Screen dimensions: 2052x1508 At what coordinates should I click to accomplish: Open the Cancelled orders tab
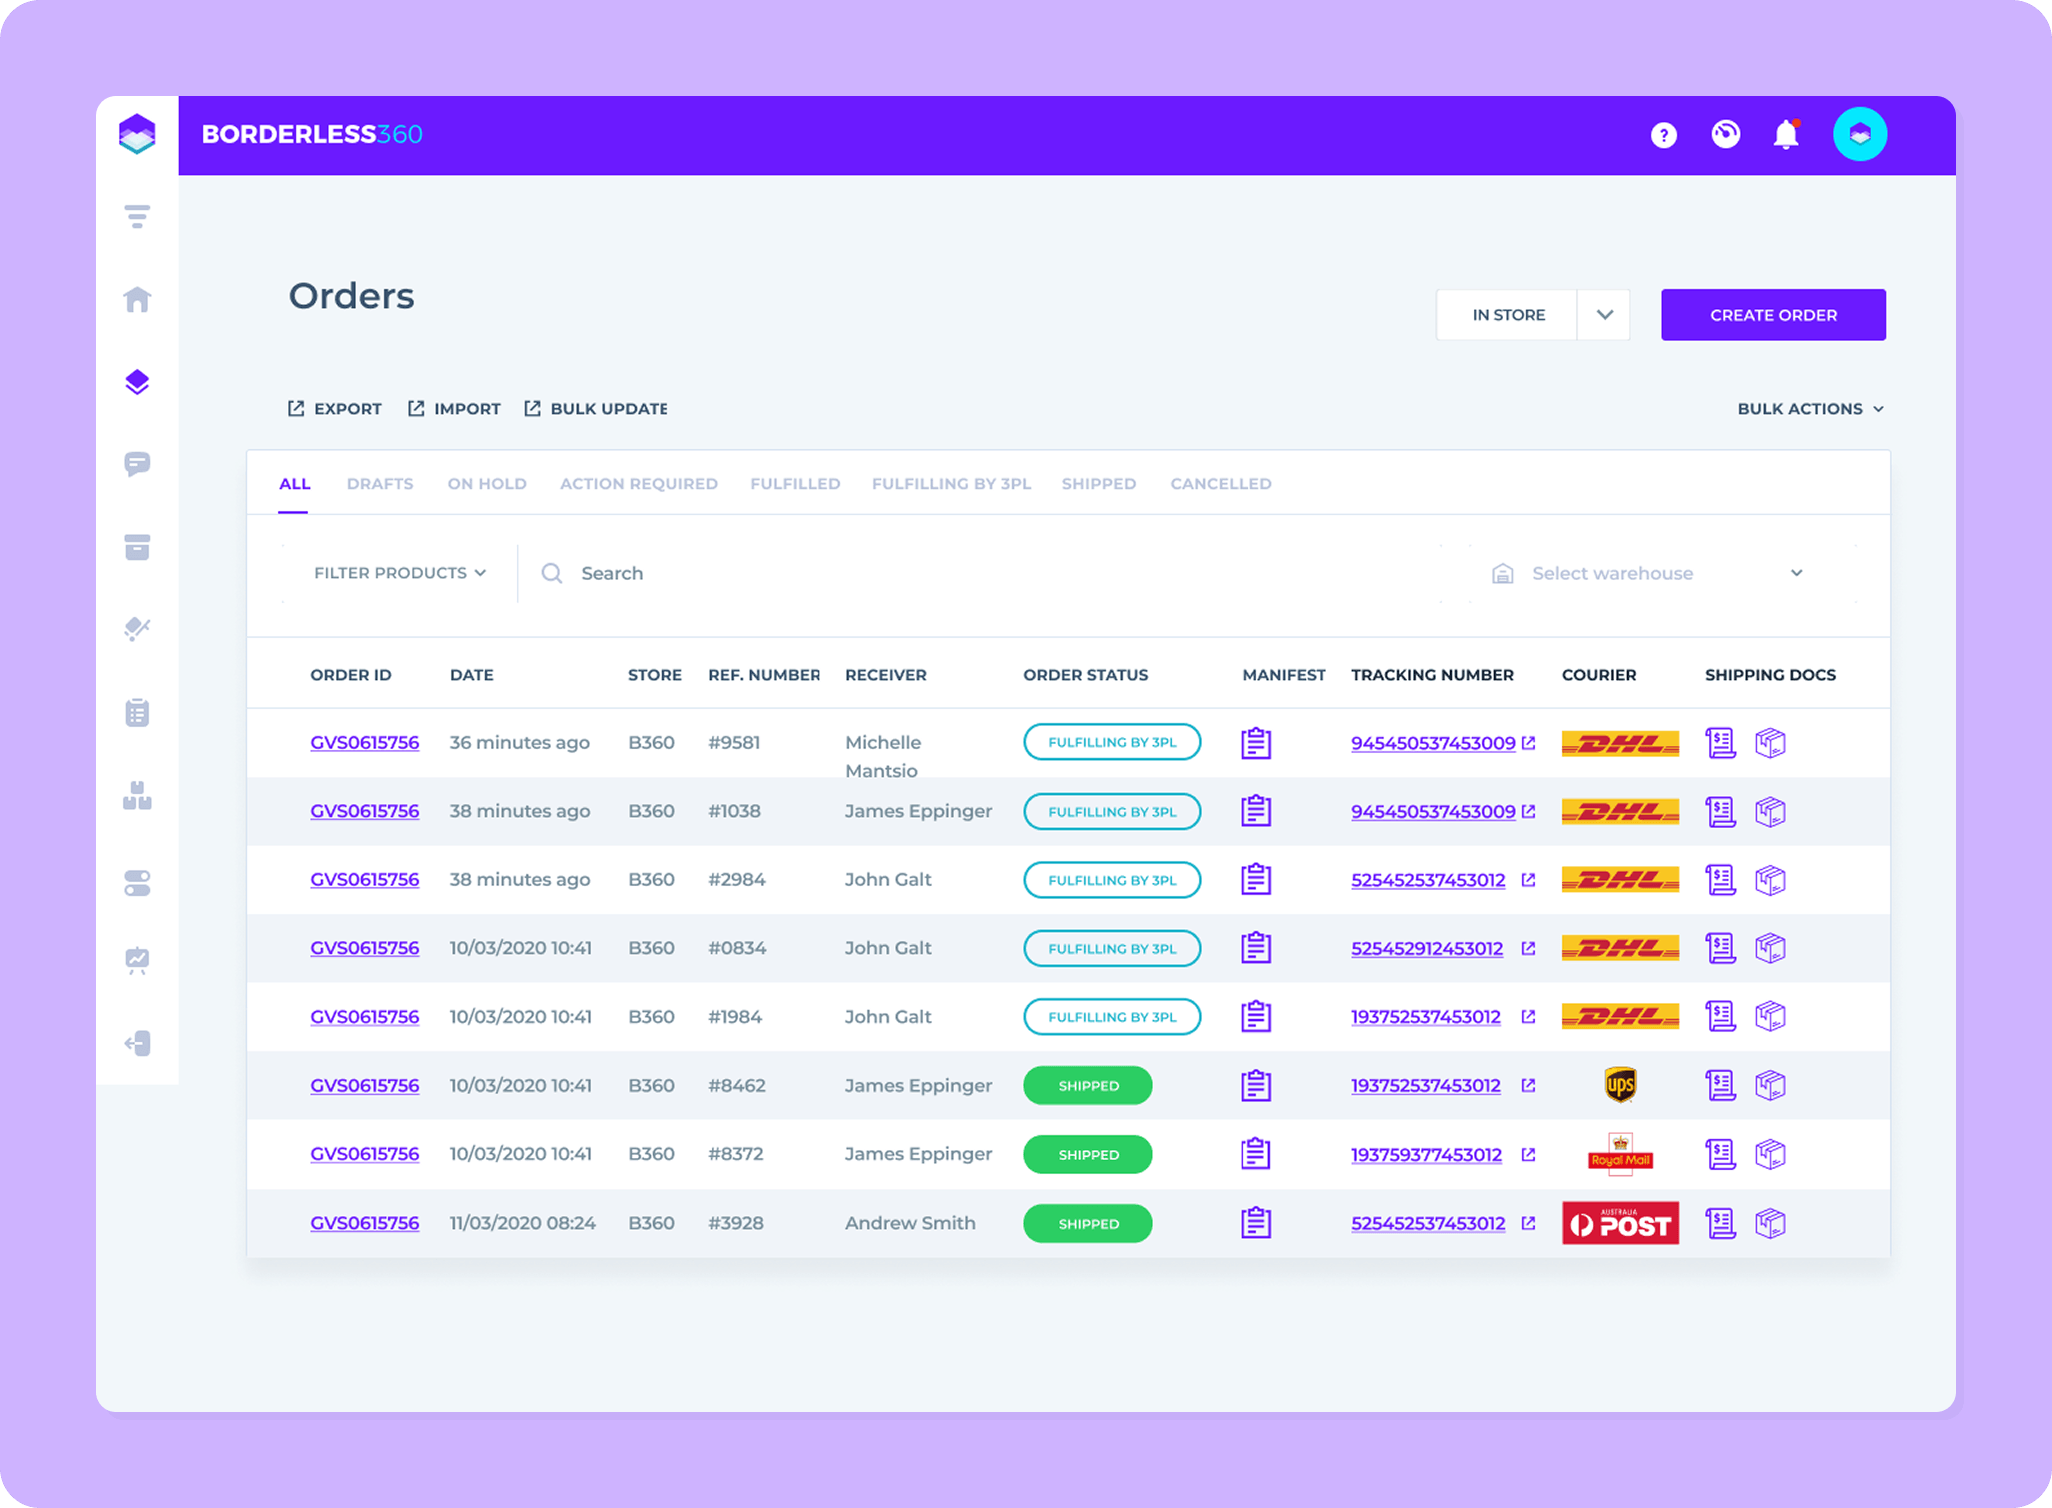point(1220,483)
